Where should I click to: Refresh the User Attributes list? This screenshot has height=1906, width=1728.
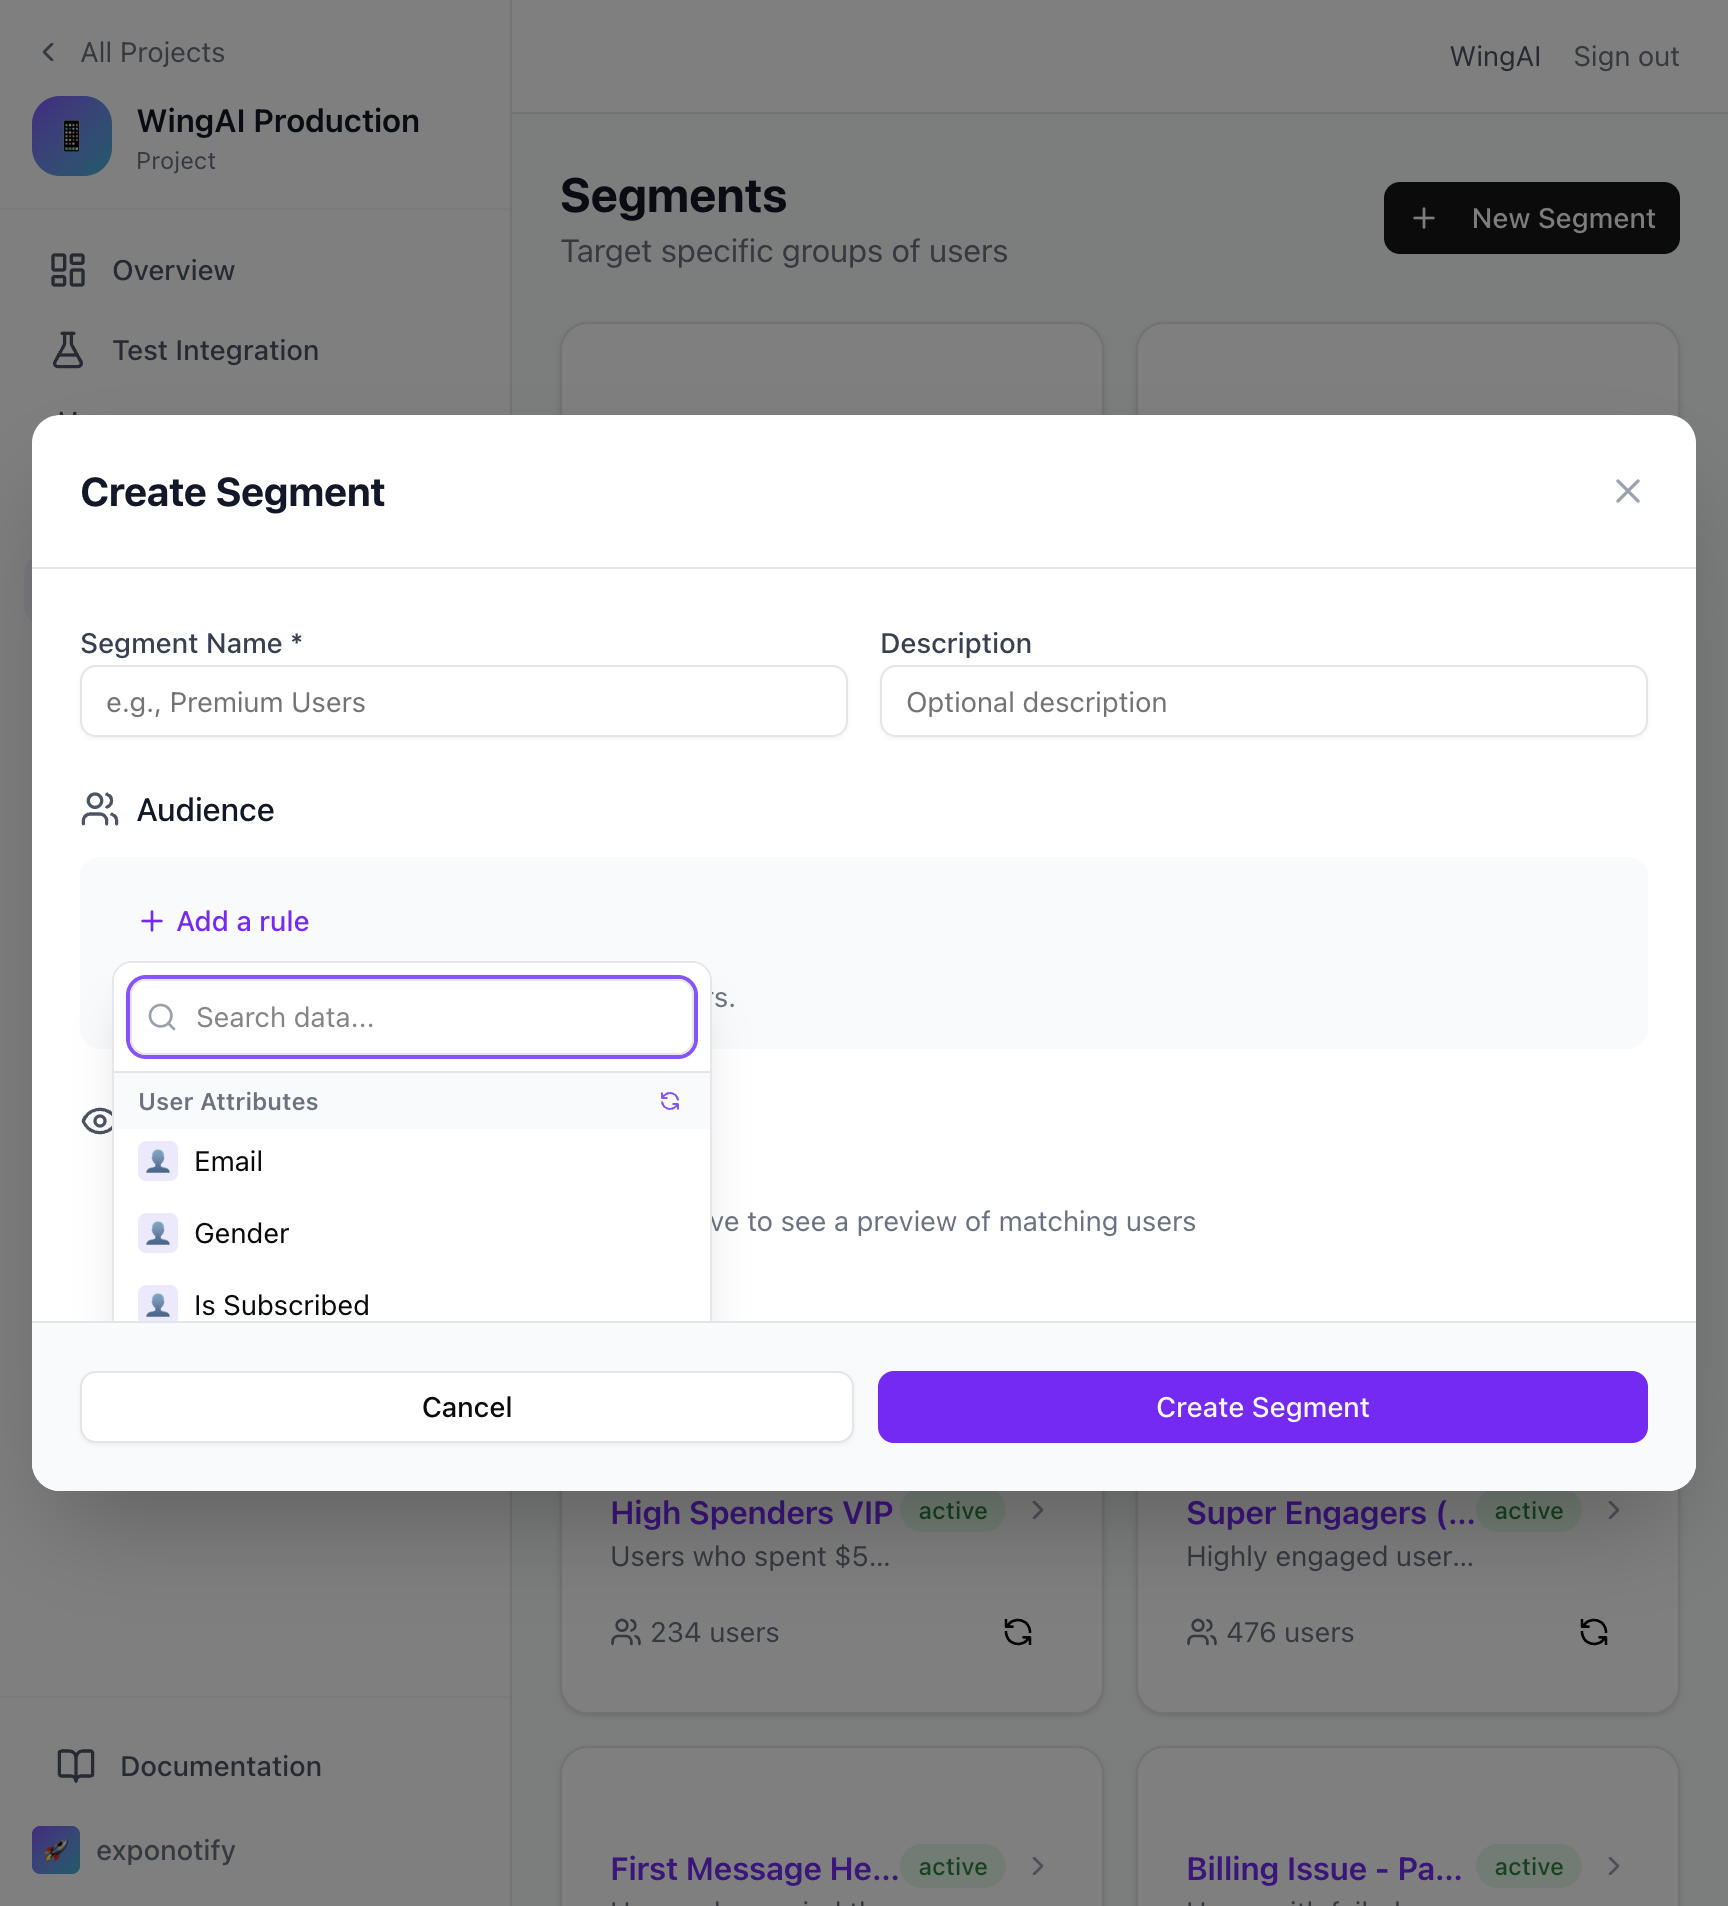(670, 1101)
